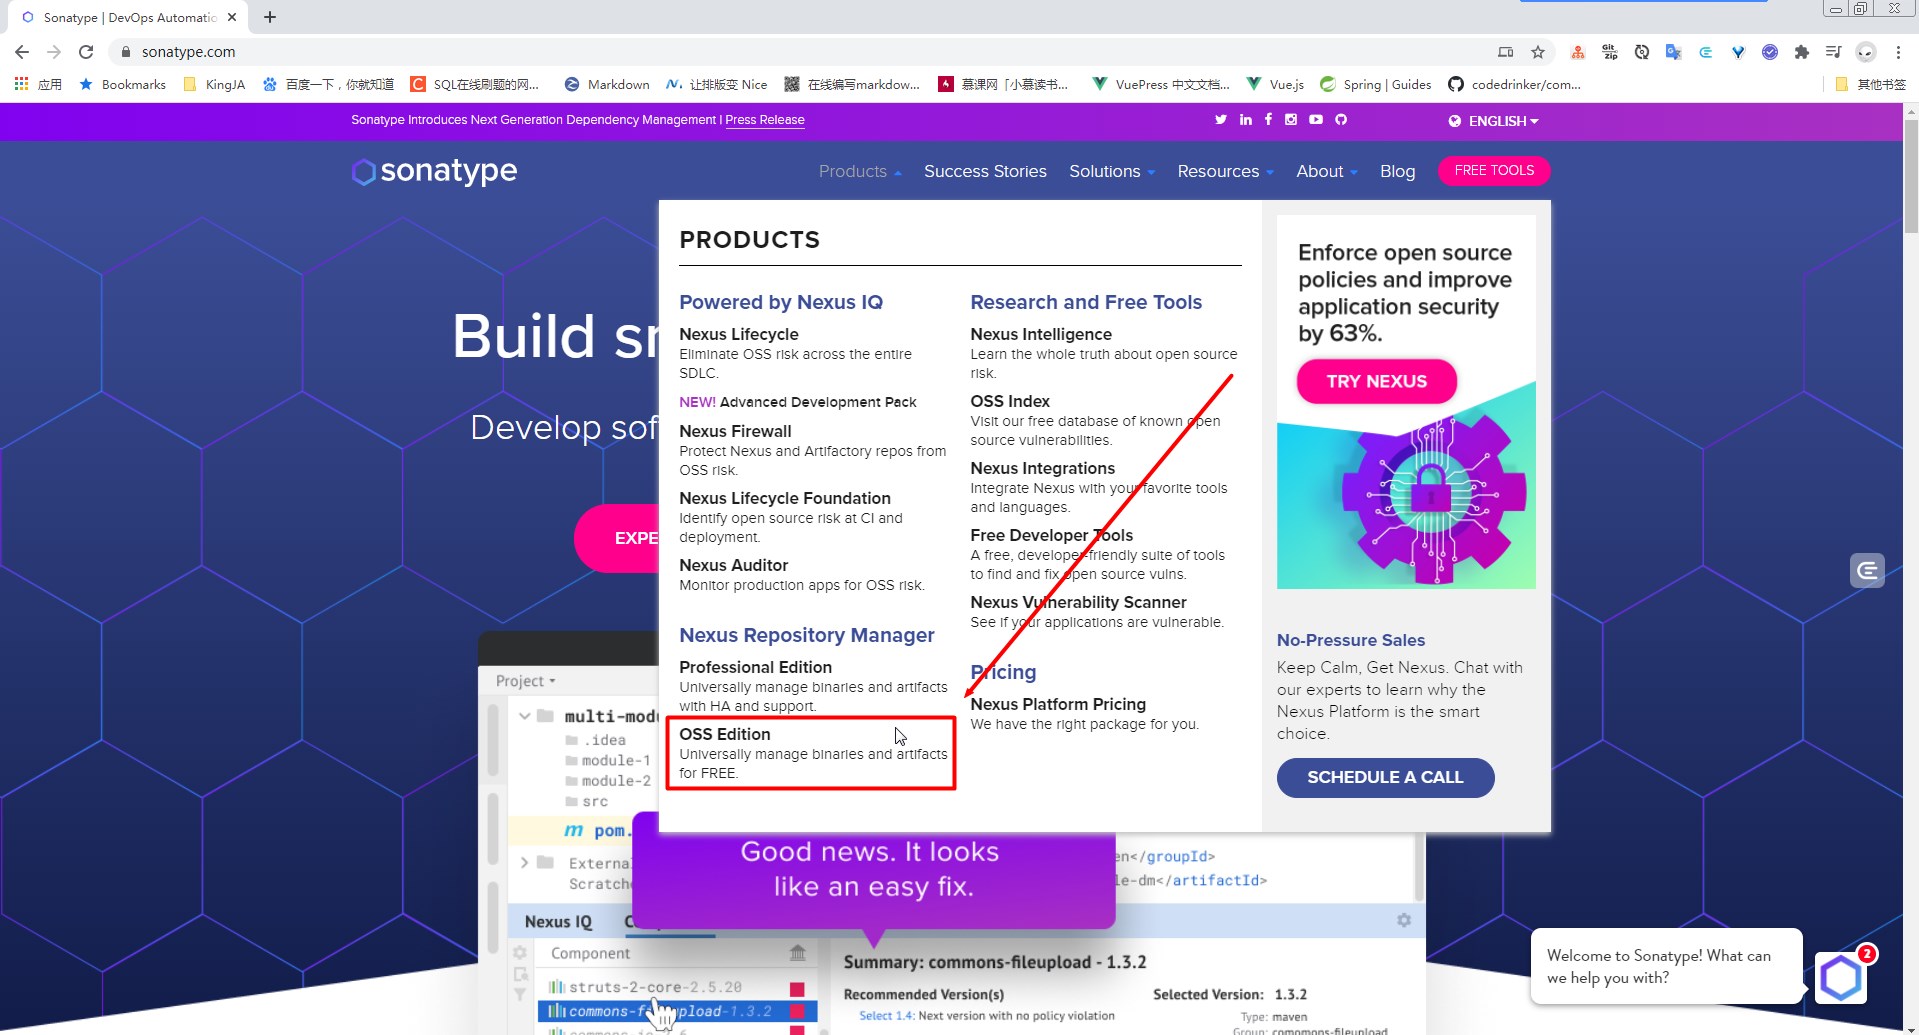This screenshot has width=1919, height=1035.
Task: Open Sonatype's GitHub page
Action: [1341, 120]
